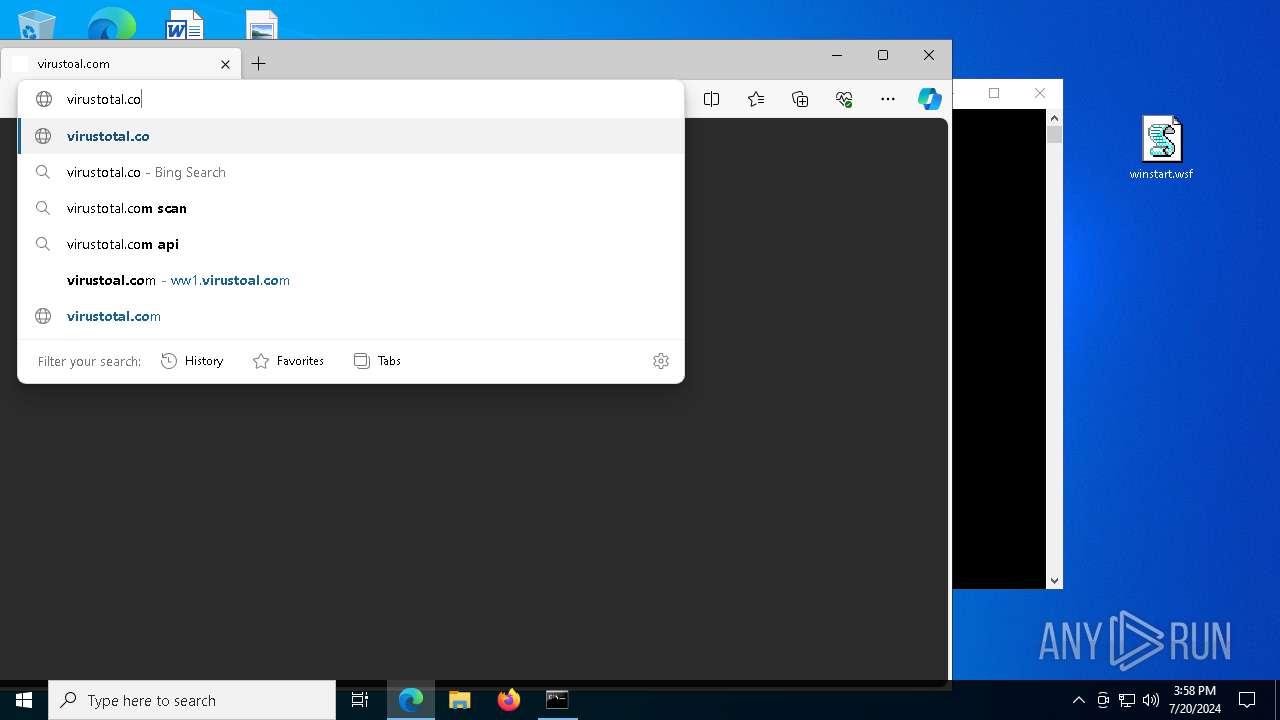
Task: Open Recycle Bin desktop icon
Action: (x=37, y=24)
